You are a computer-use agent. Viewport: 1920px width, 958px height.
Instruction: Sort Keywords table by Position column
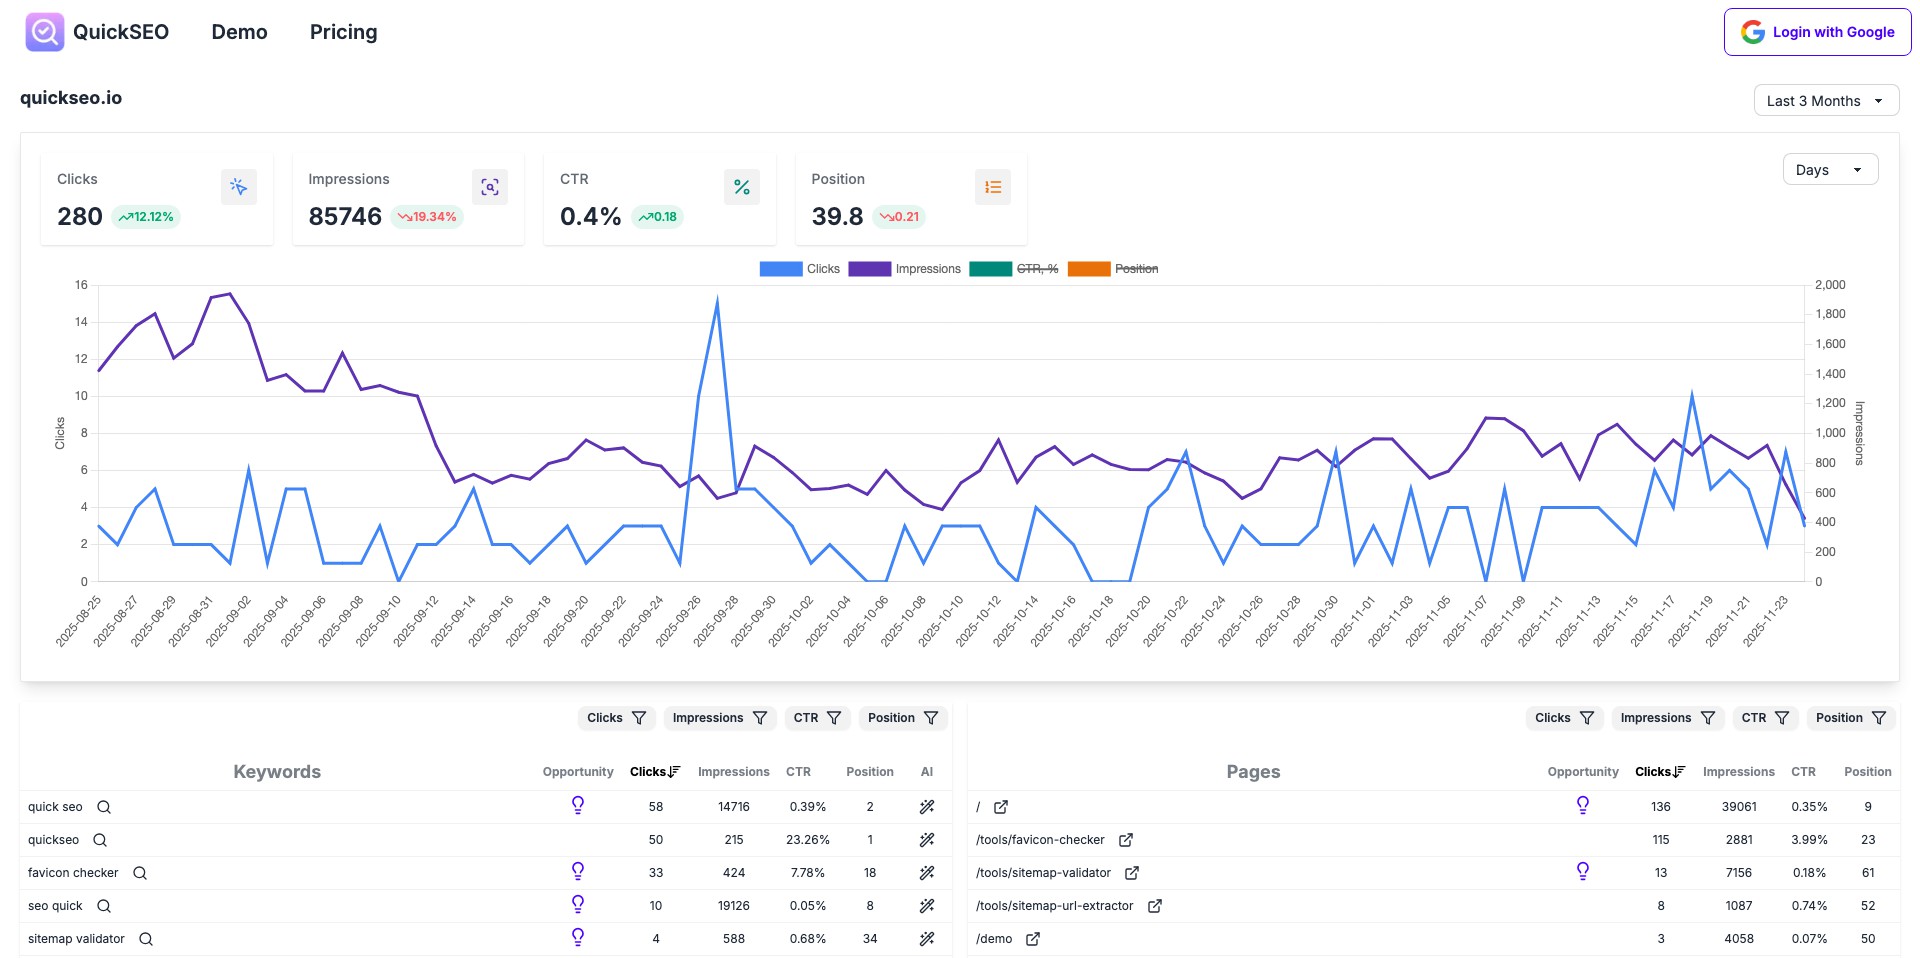[x=870, y=772]
